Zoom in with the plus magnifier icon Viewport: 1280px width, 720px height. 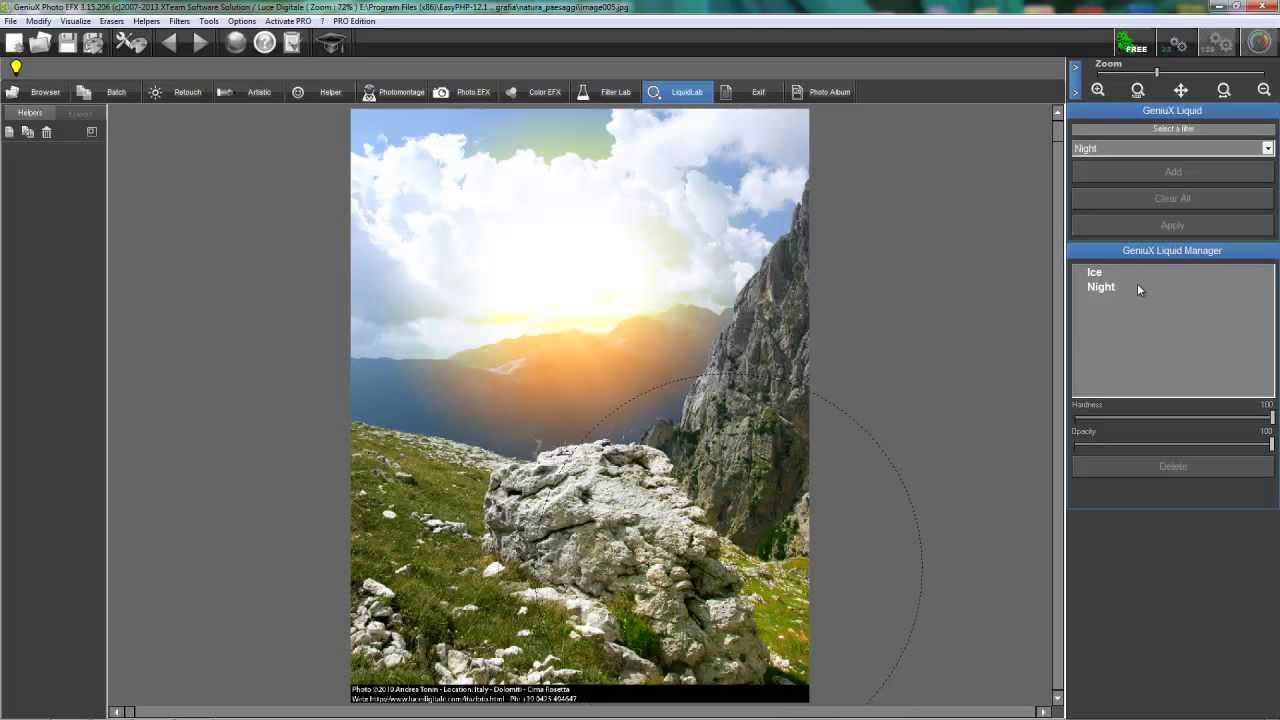[1098, 90]
